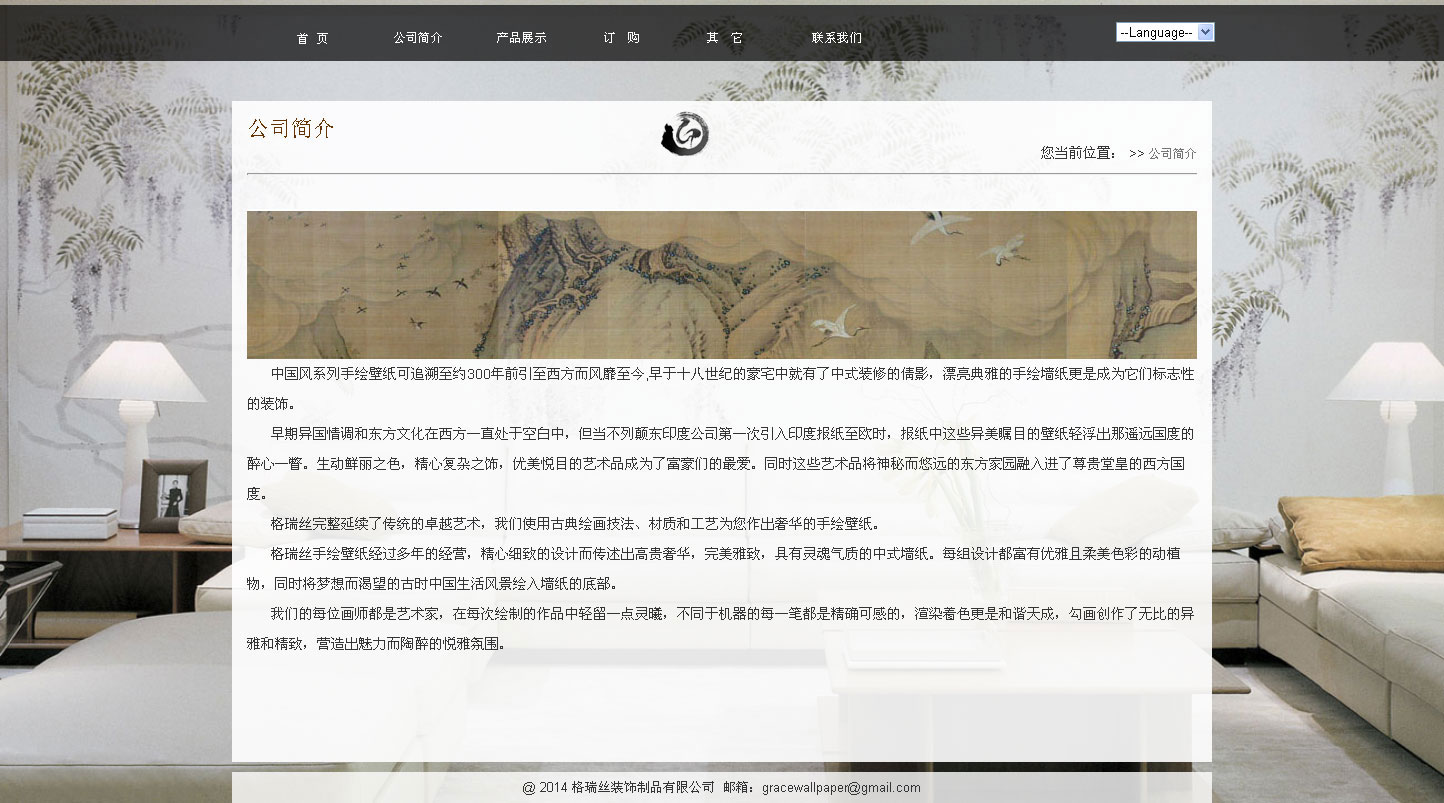Click the @ 2014 格瑞丝装饰制品有限公司 footer text

coord(618,788)
